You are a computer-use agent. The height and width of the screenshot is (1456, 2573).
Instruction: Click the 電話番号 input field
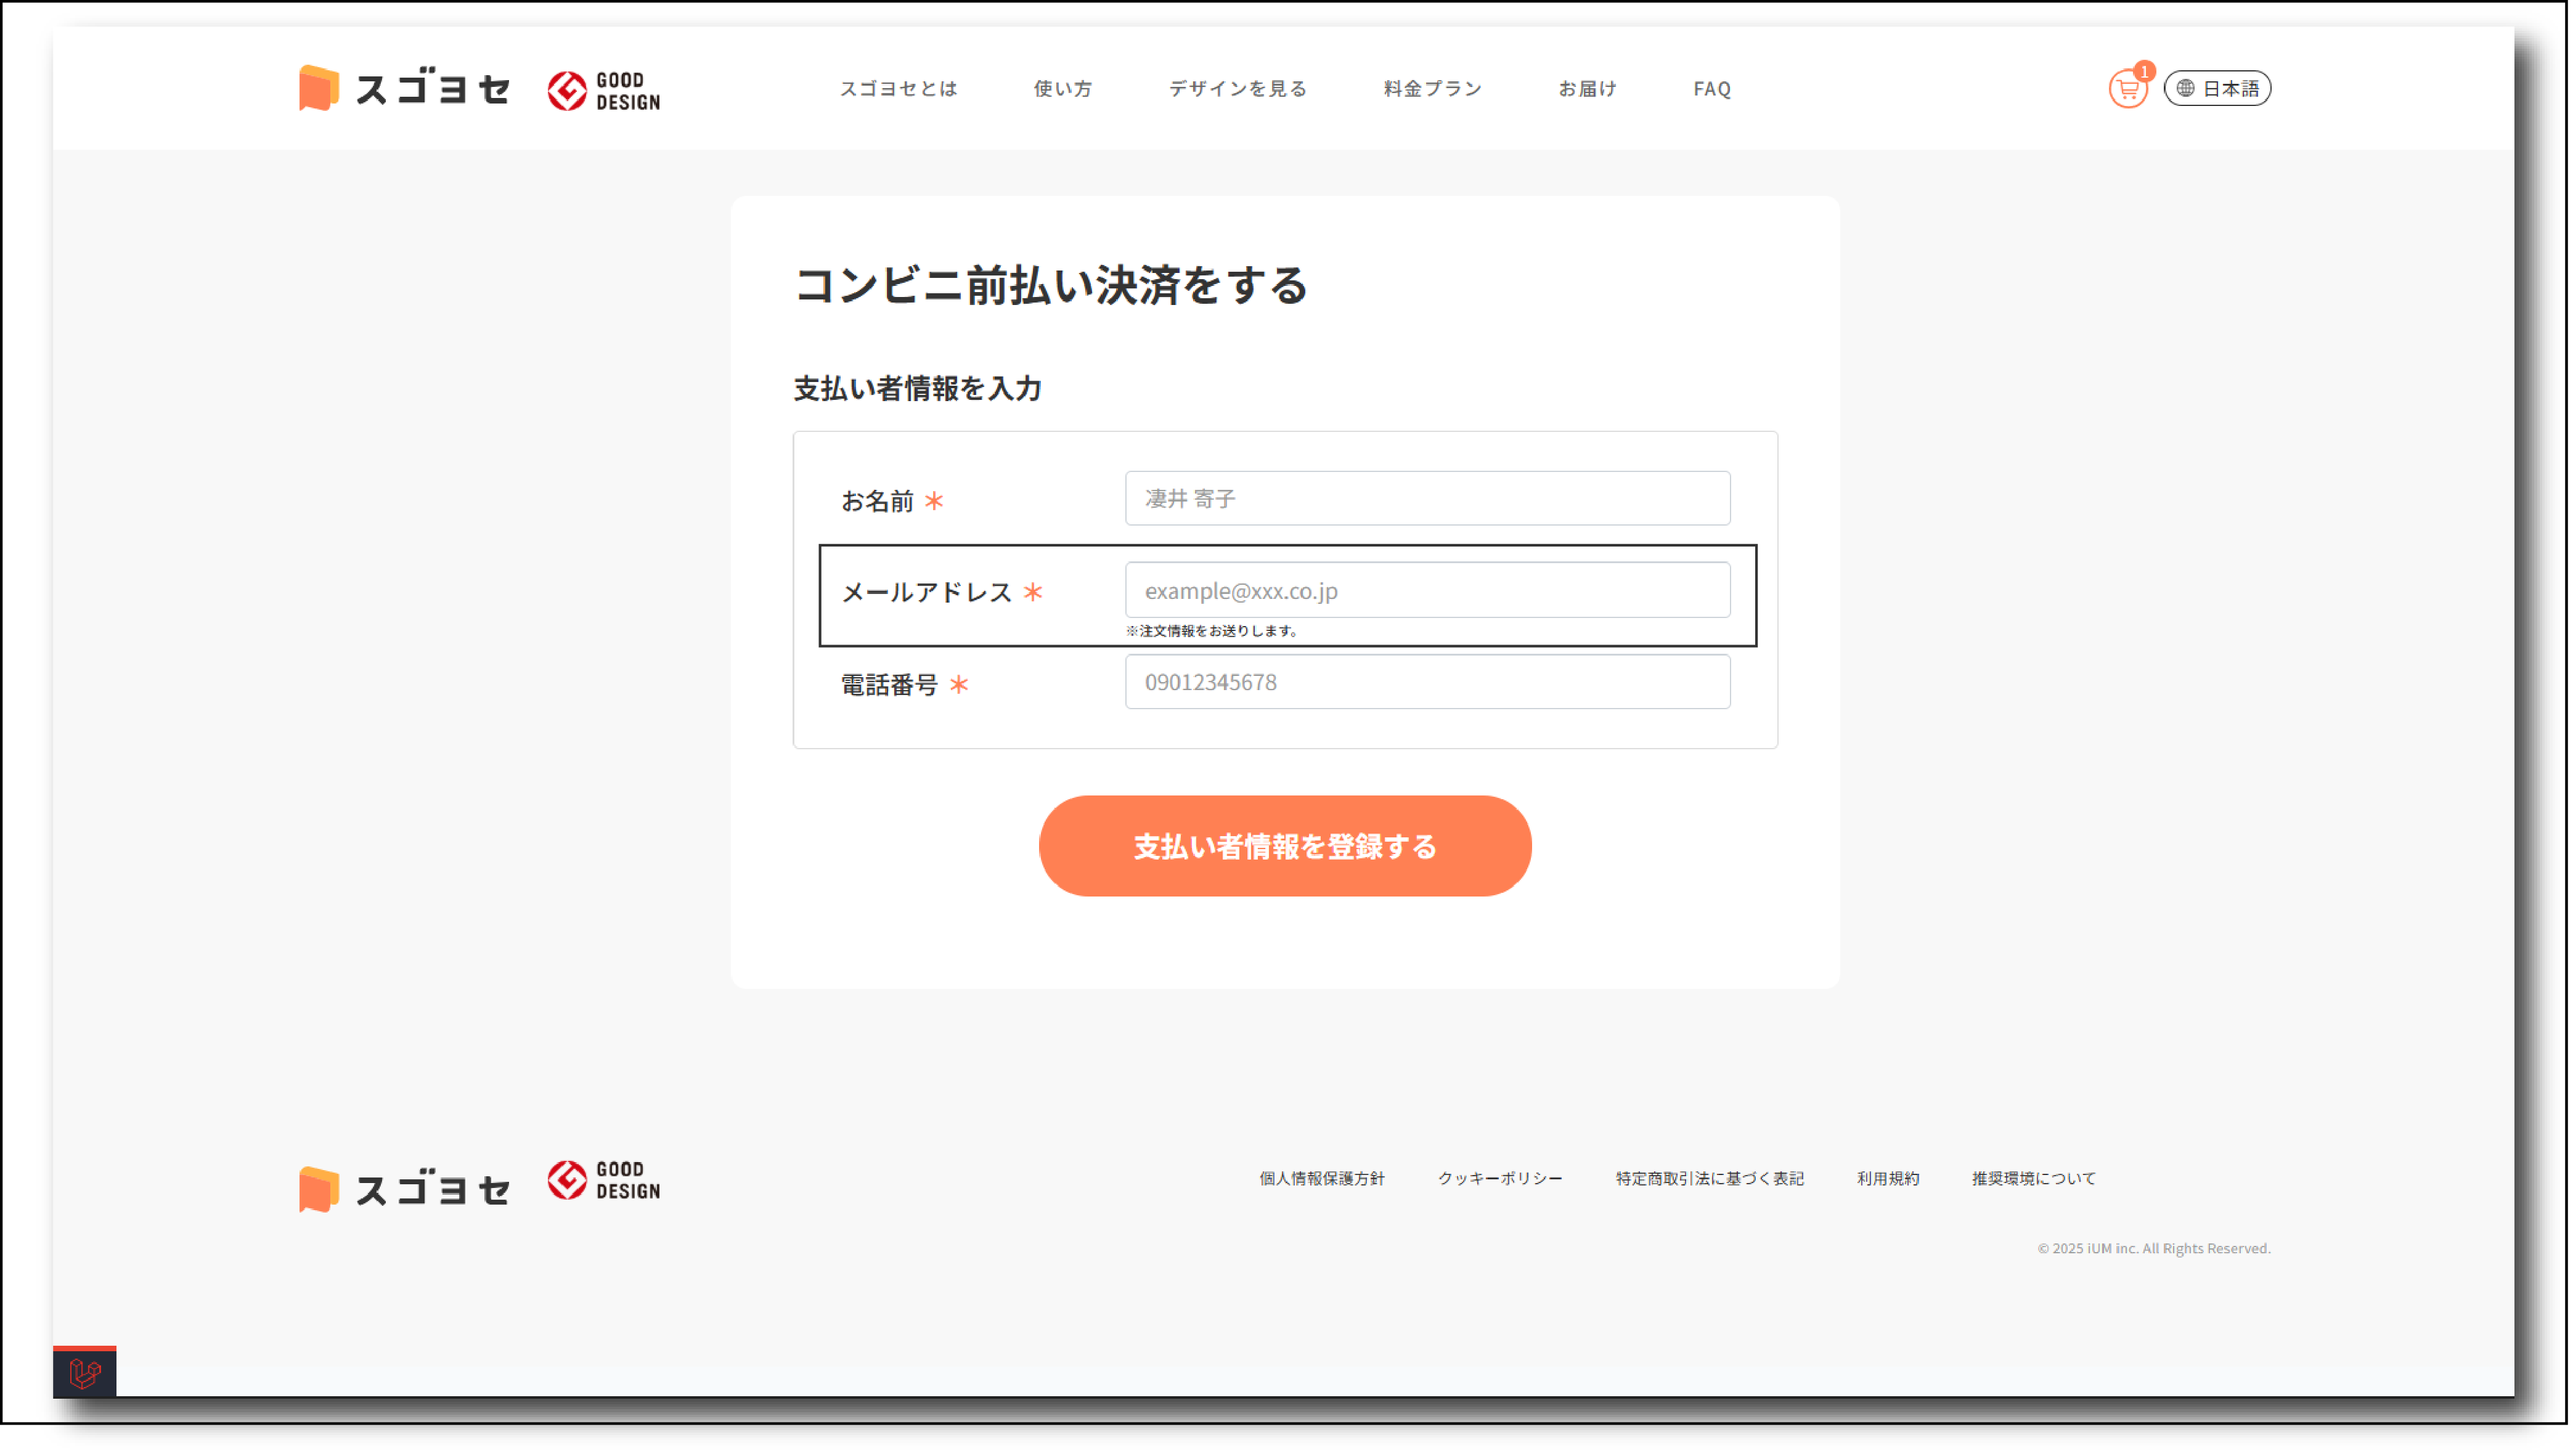(1427, 682)
